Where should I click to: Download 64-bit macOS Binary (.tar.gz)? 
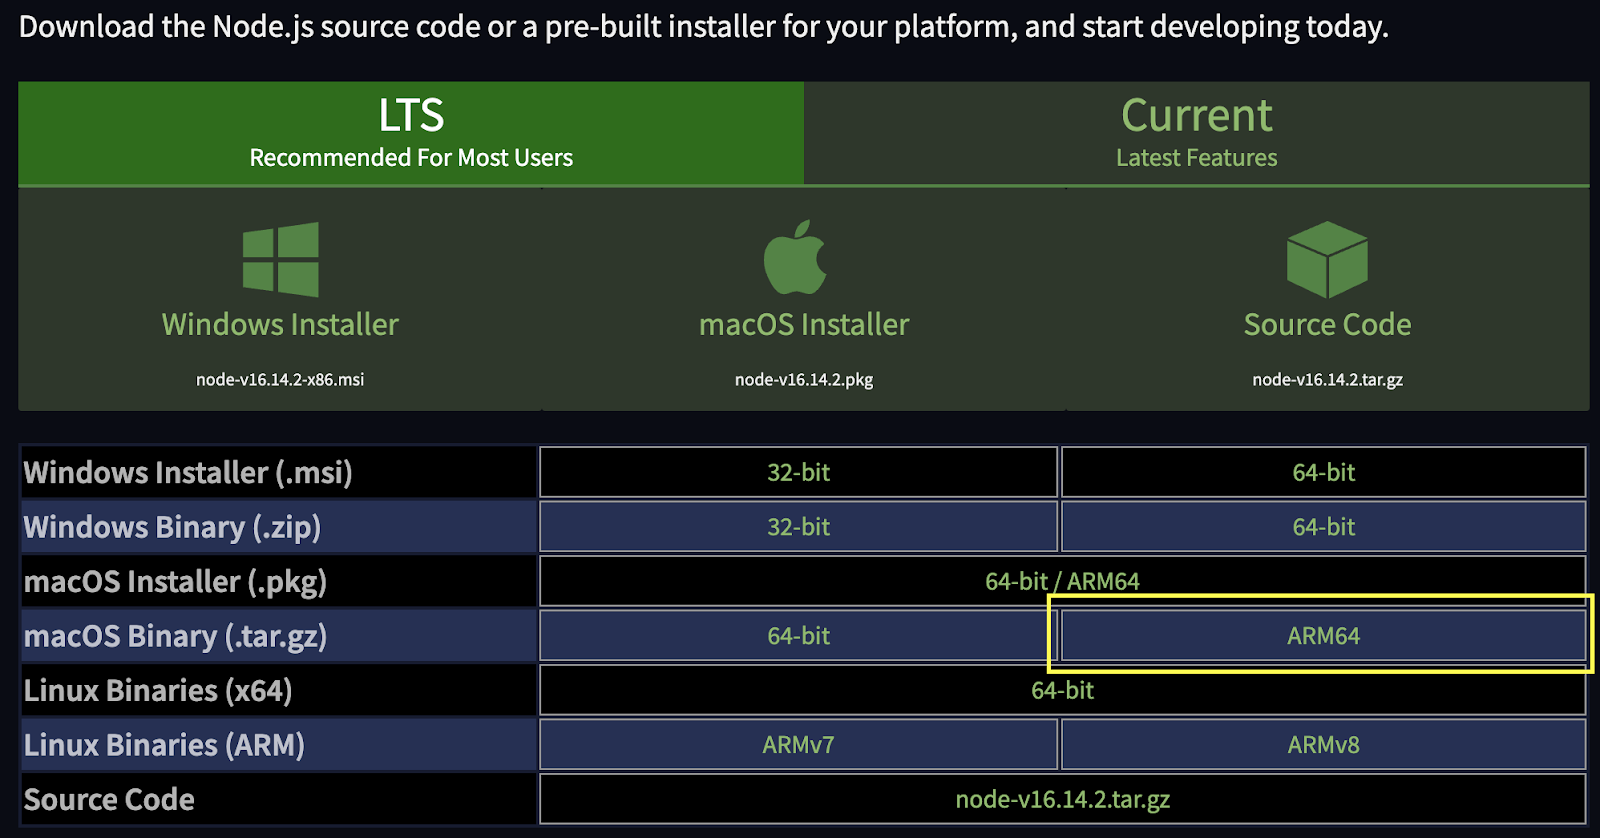click(x=798, y=636)
